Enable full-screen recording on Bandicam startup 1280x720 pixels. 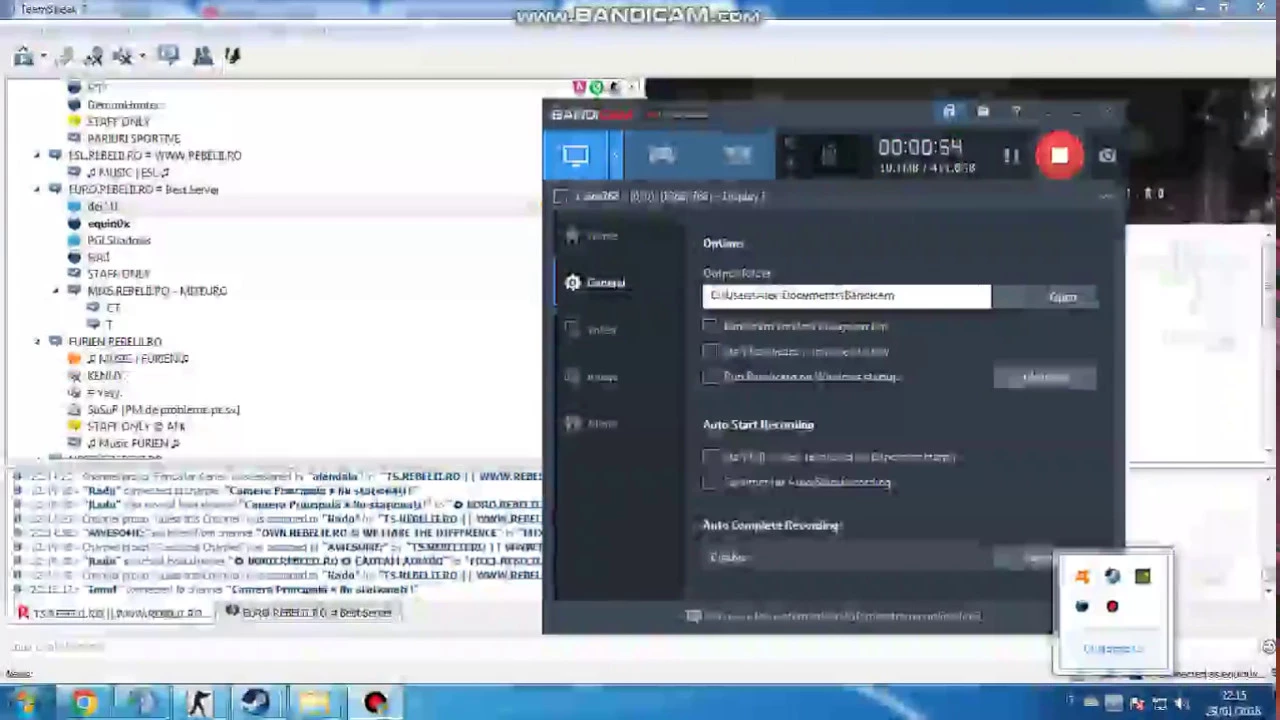coord(710,457)
